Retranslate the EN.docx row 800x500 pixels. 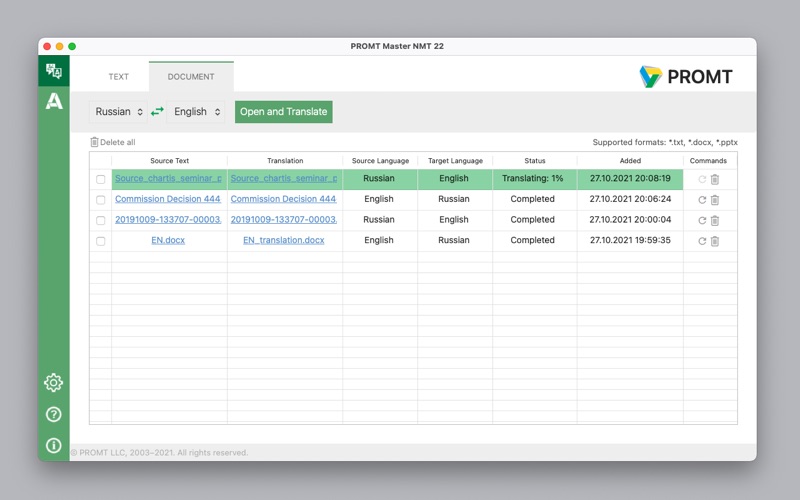coord(702,241)
